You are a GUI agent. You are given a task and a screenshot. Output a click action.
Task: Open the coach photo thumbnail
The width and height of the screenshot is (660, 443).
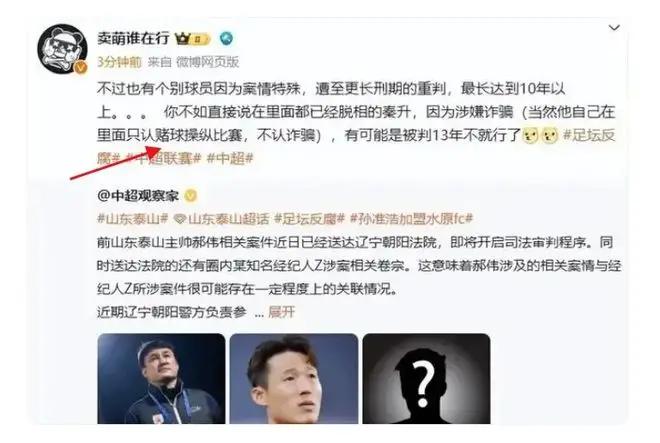pos(161,379)
